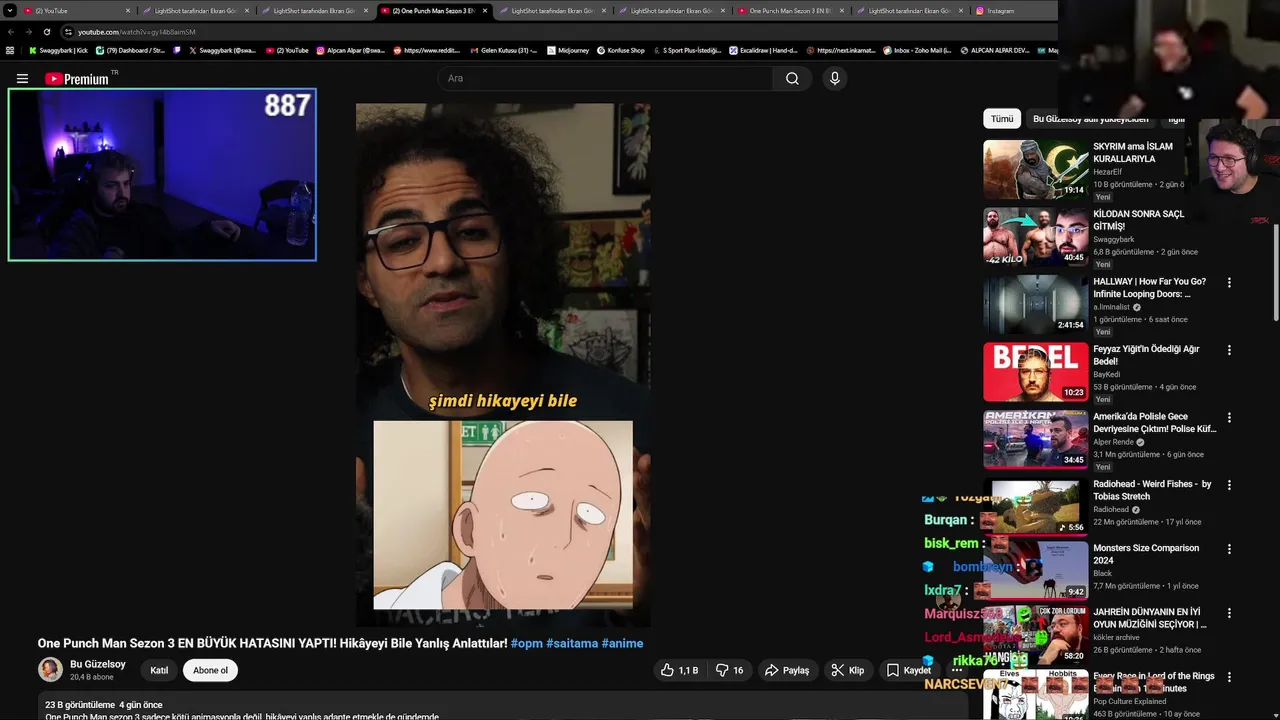Open the (79) Dashboard bookmark

[x=130, y=50]
